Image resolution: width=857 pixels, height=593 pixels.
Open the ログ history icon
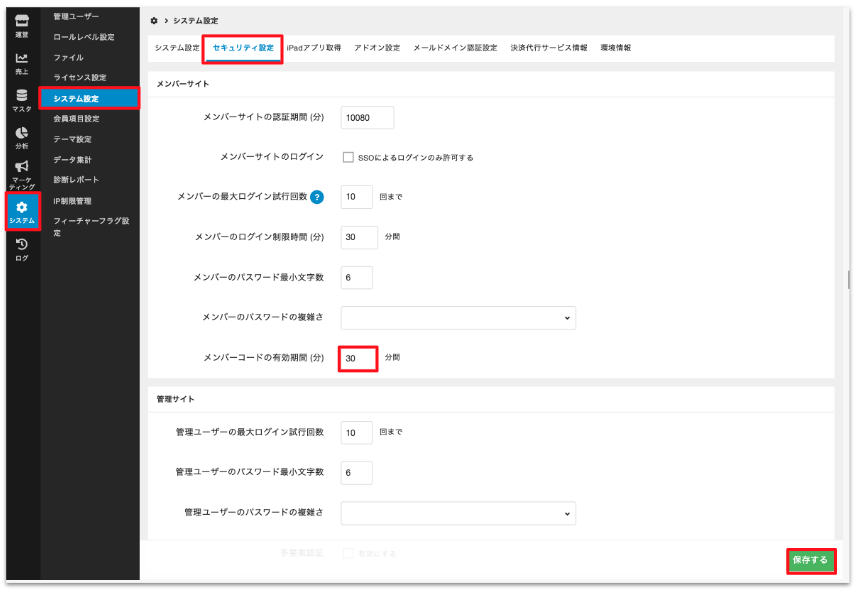[x=21, y=249]
